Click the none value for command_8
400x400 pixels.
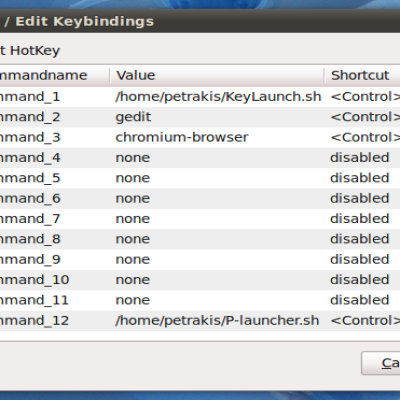[133, 239]
